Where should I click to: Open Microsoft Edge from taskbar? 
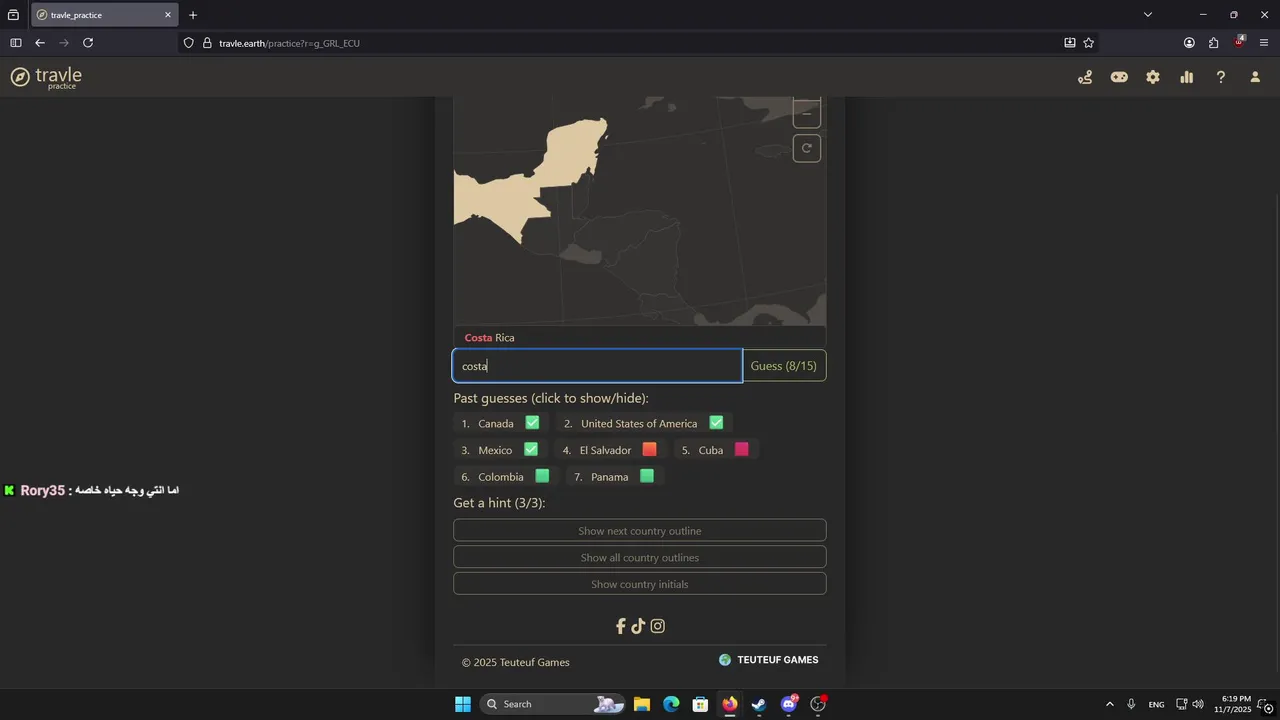coord(671,704)
